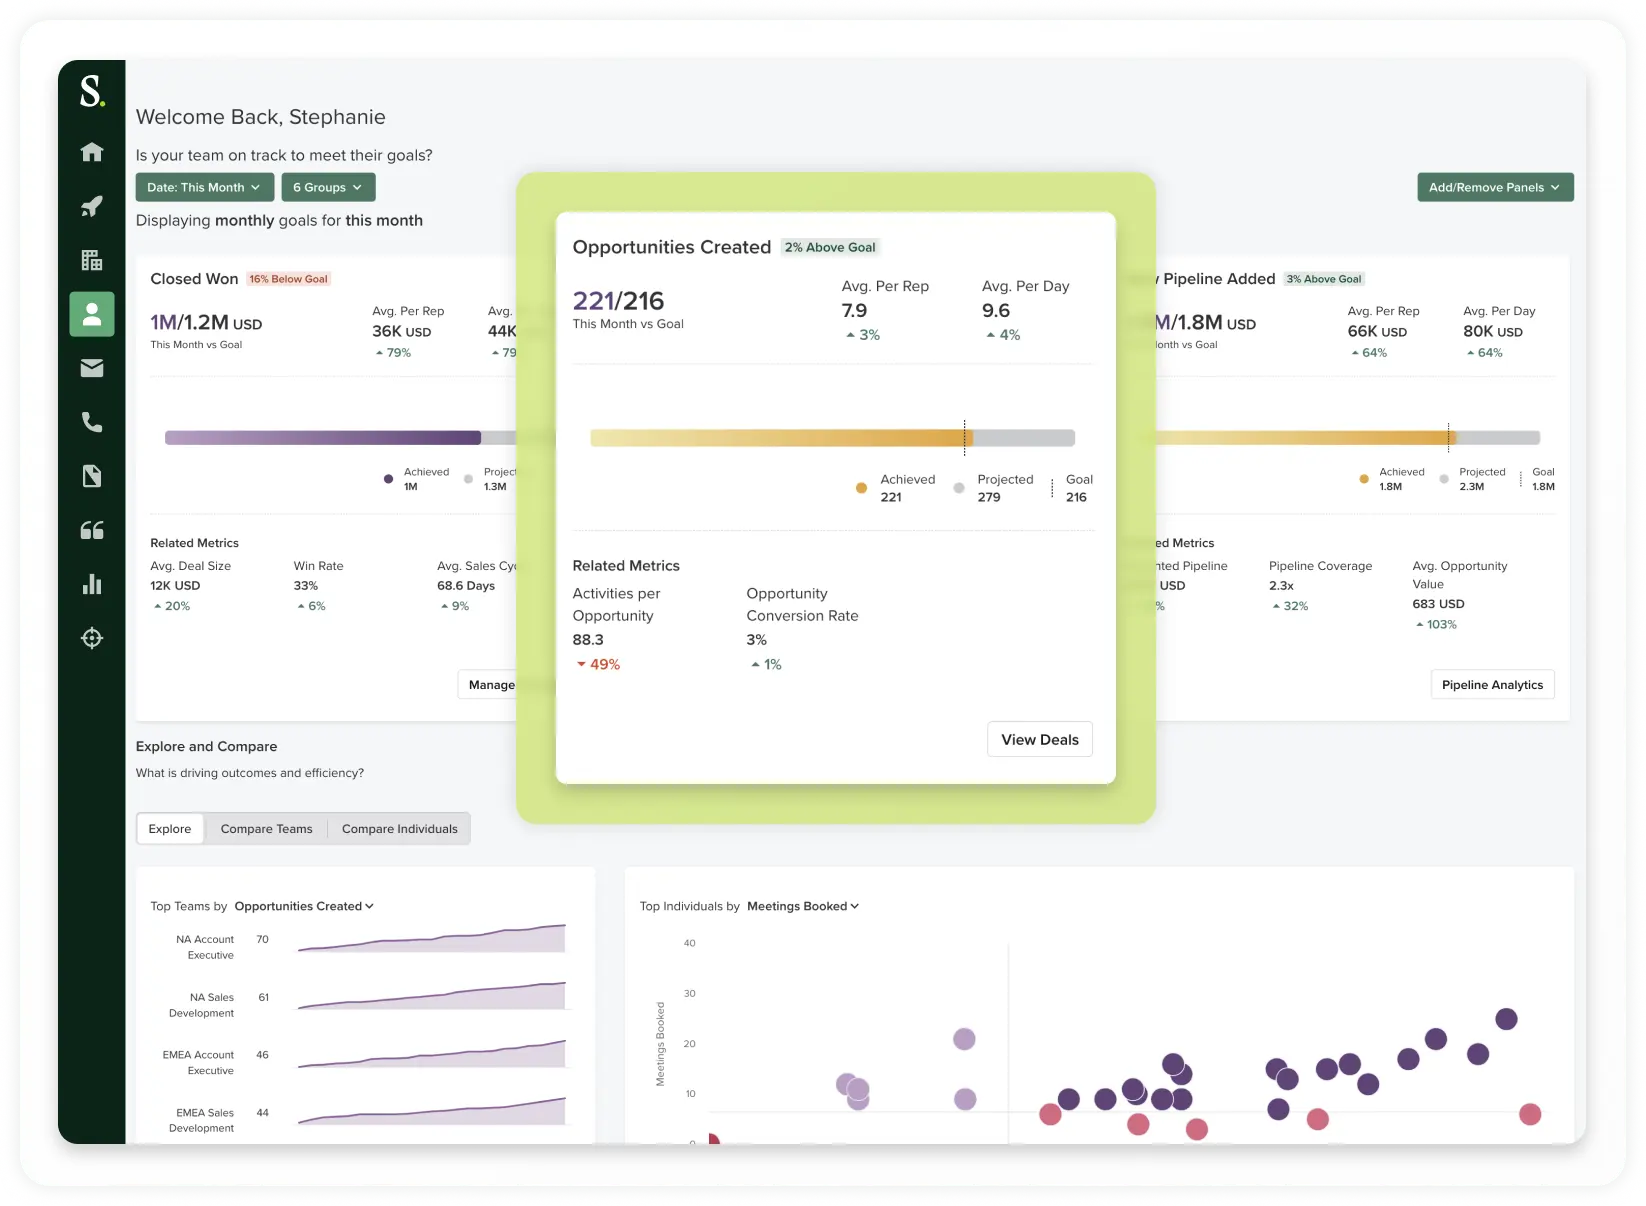Open the rocket launch icon in sidebar
This screenshot has height=1206, width=1646.
coord(91,206)
